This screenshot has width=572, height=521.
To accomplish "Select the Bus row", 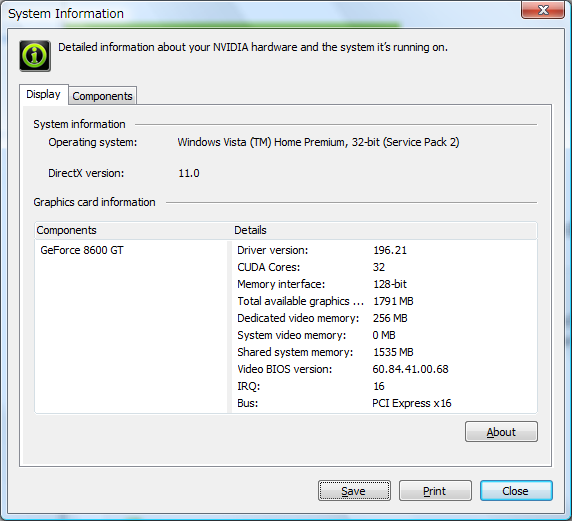I will point(384,403).
